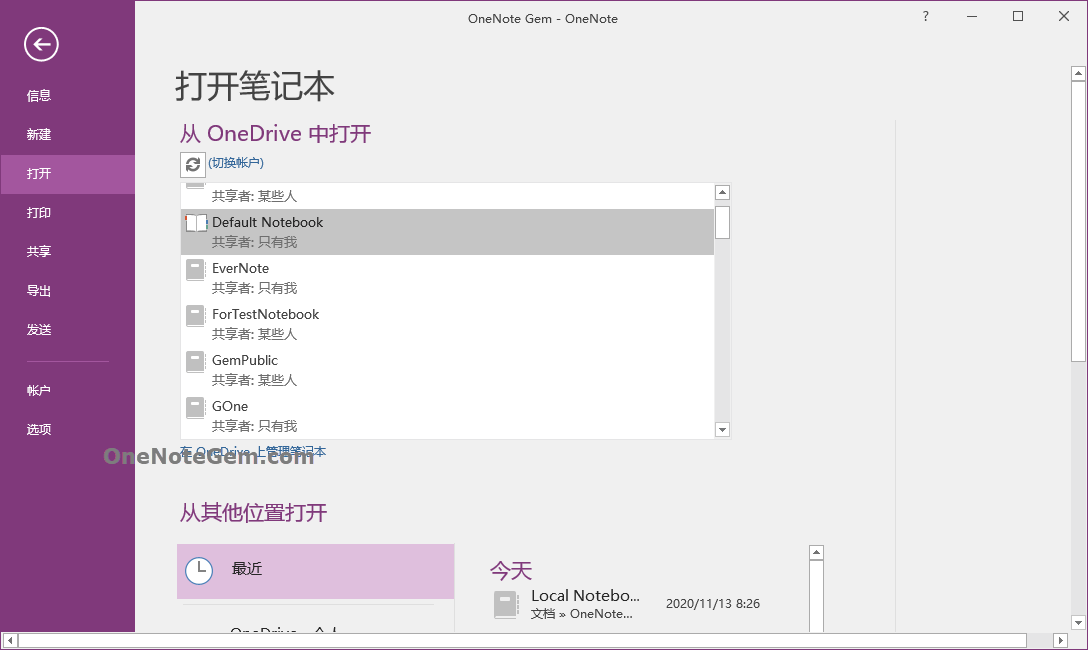Open 选项 in the sidebar
The height and width of the screenshot is (650, 1088).
tap(67, 429)
